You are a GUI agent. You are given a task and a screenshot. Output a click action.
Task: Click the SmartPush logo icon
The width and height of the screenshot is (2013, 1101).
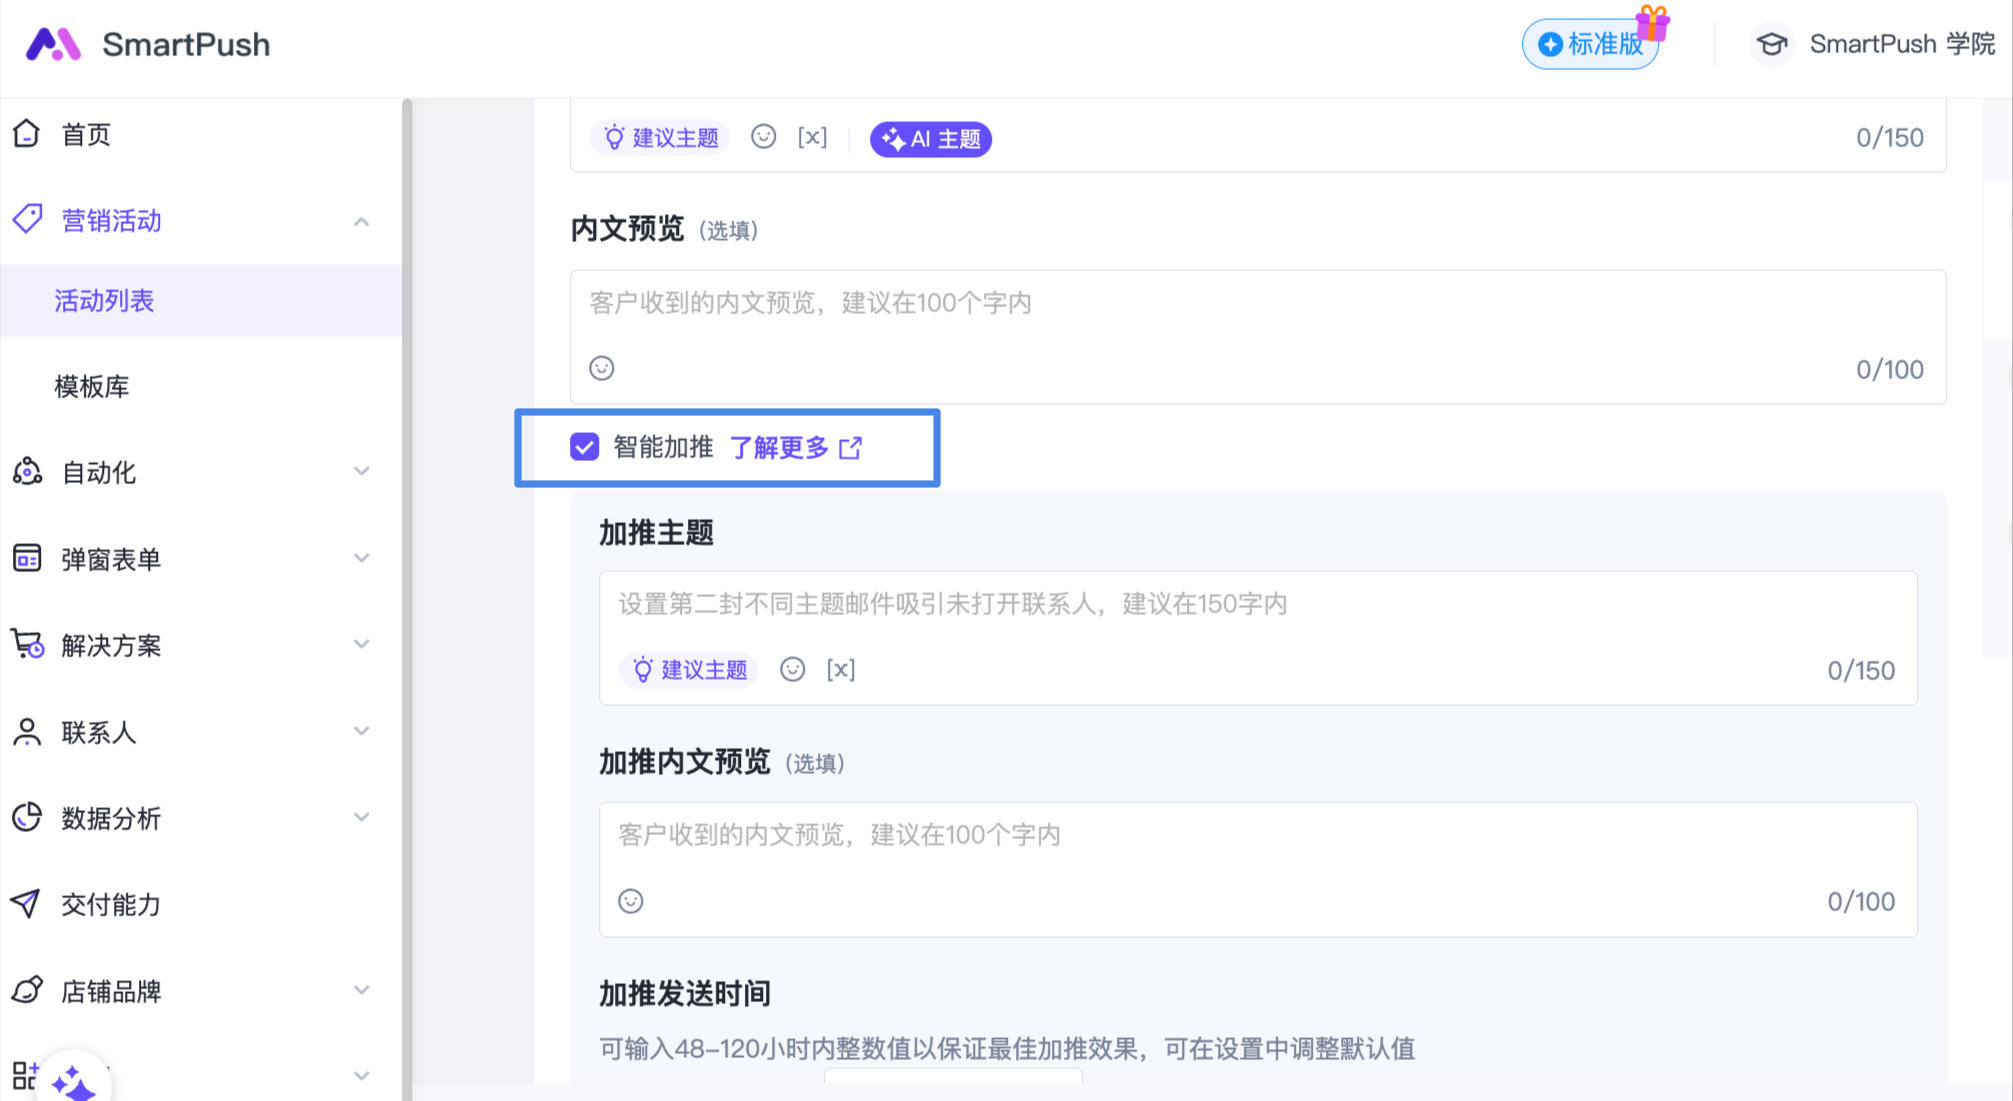[x=52, y=44]
